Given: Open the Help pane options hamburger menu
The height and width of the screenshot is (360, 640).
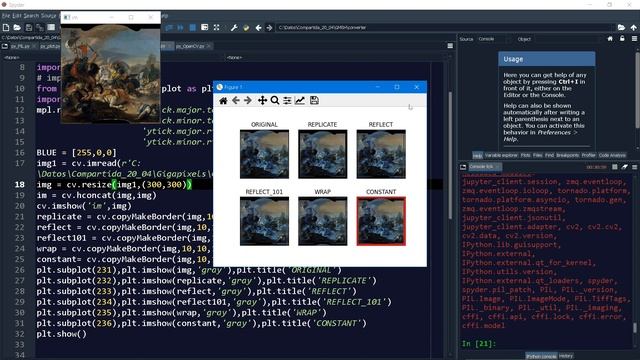Looking at the screenshot, I should 634,39.
